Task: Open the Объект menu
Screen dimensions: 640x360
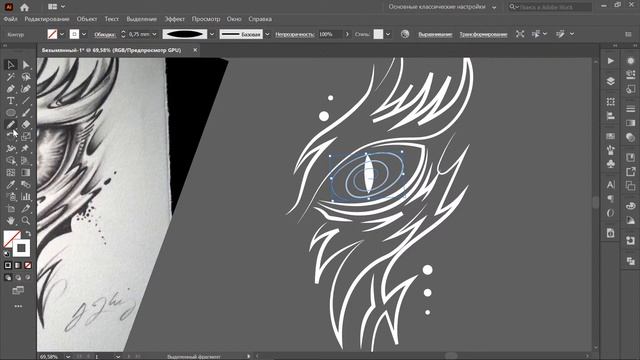Action: point(87,19)
